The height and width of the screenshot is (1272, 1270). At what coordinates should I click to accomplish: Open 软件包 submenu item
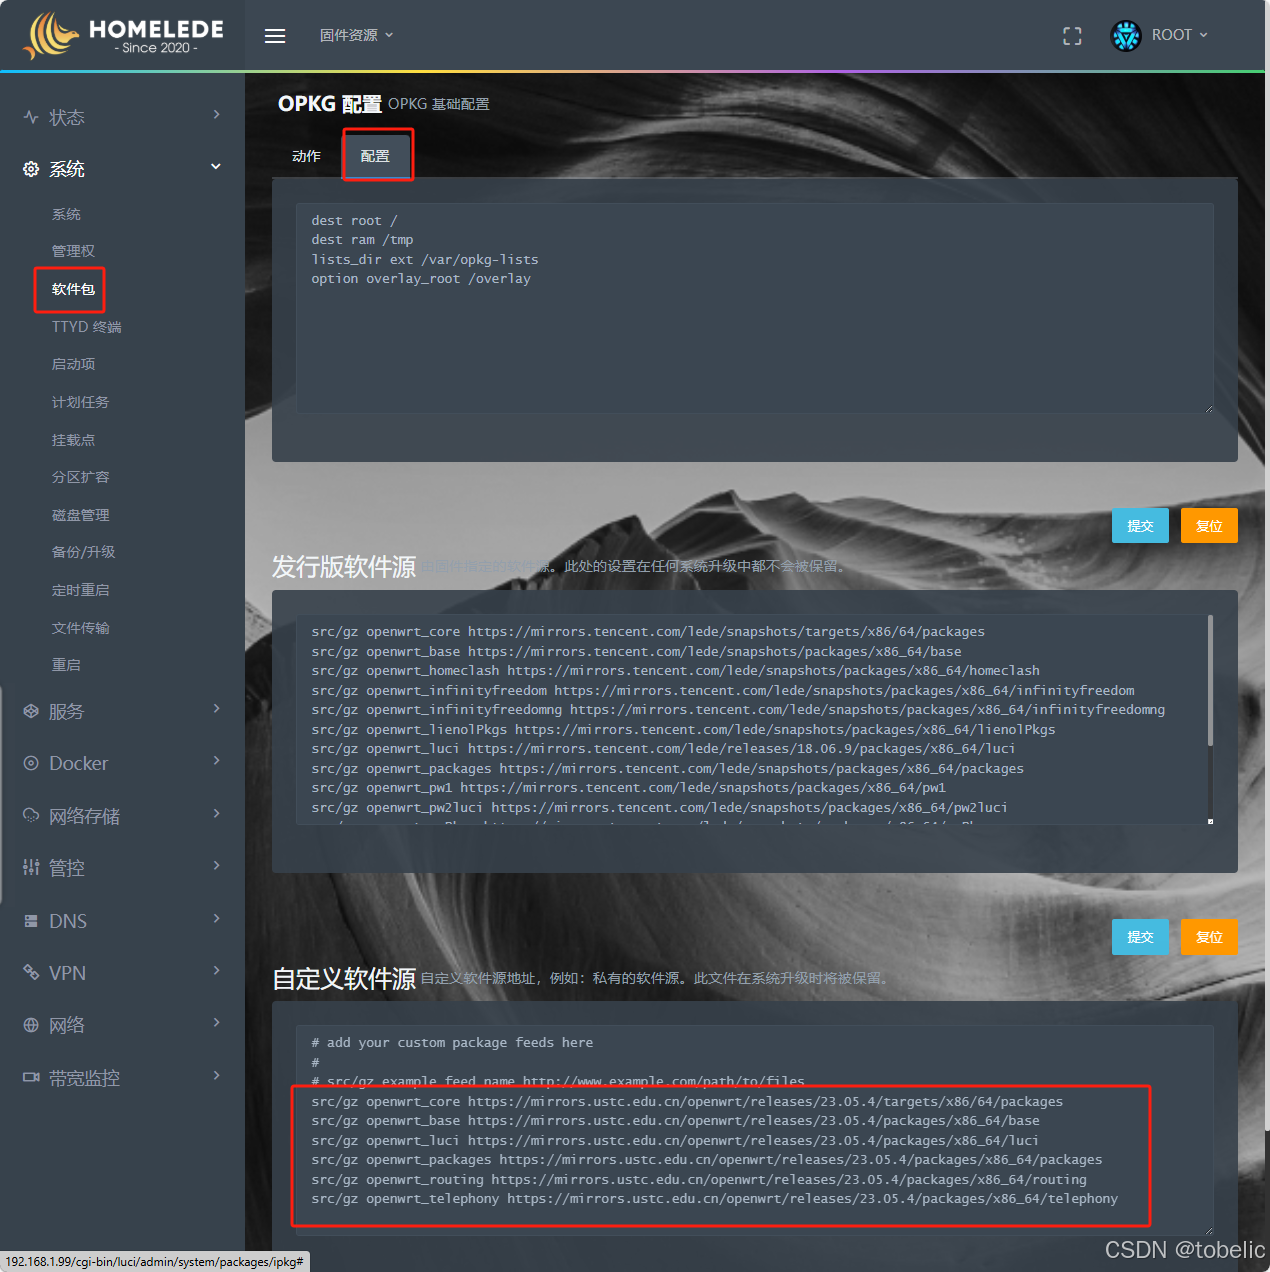pos(73,289)
